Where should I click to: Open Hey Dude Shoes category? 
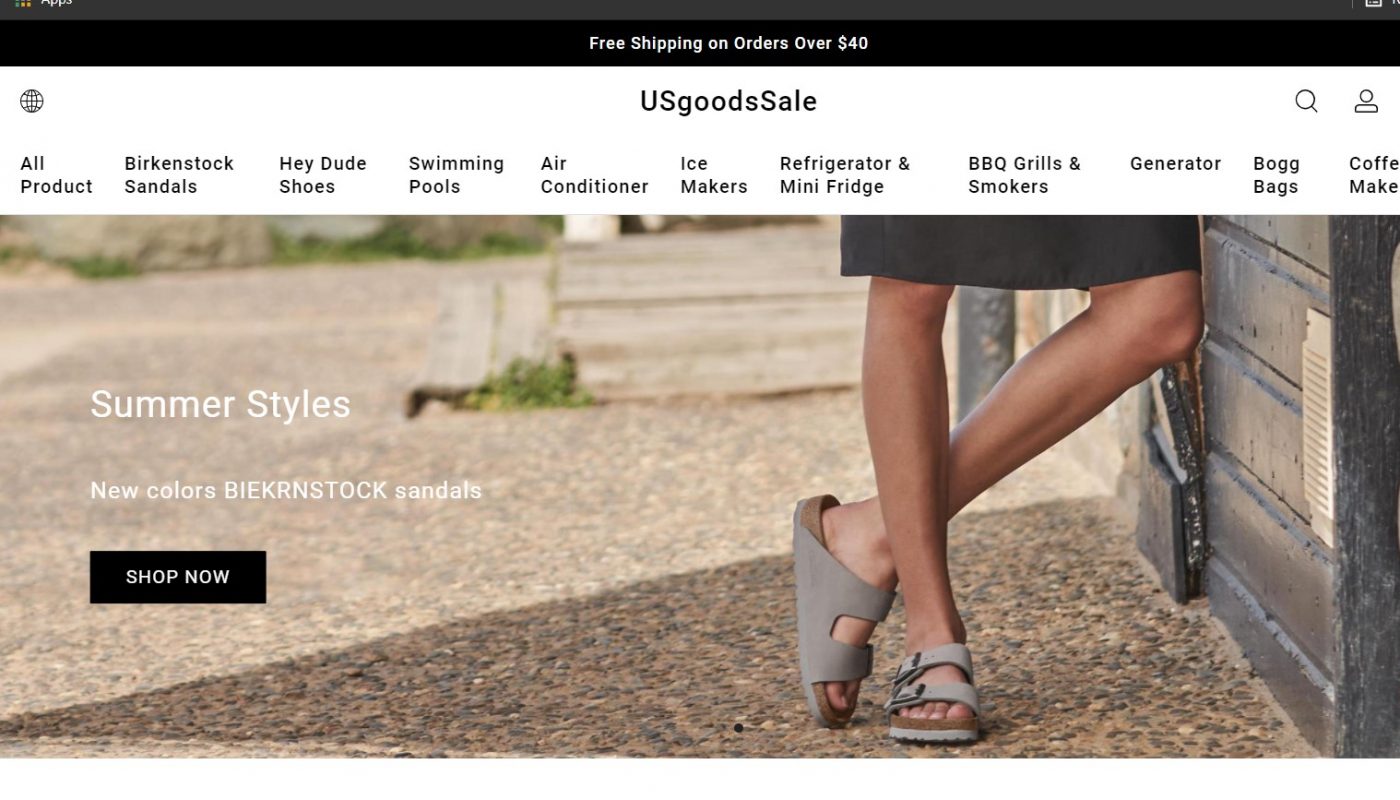tap(323, 175)
